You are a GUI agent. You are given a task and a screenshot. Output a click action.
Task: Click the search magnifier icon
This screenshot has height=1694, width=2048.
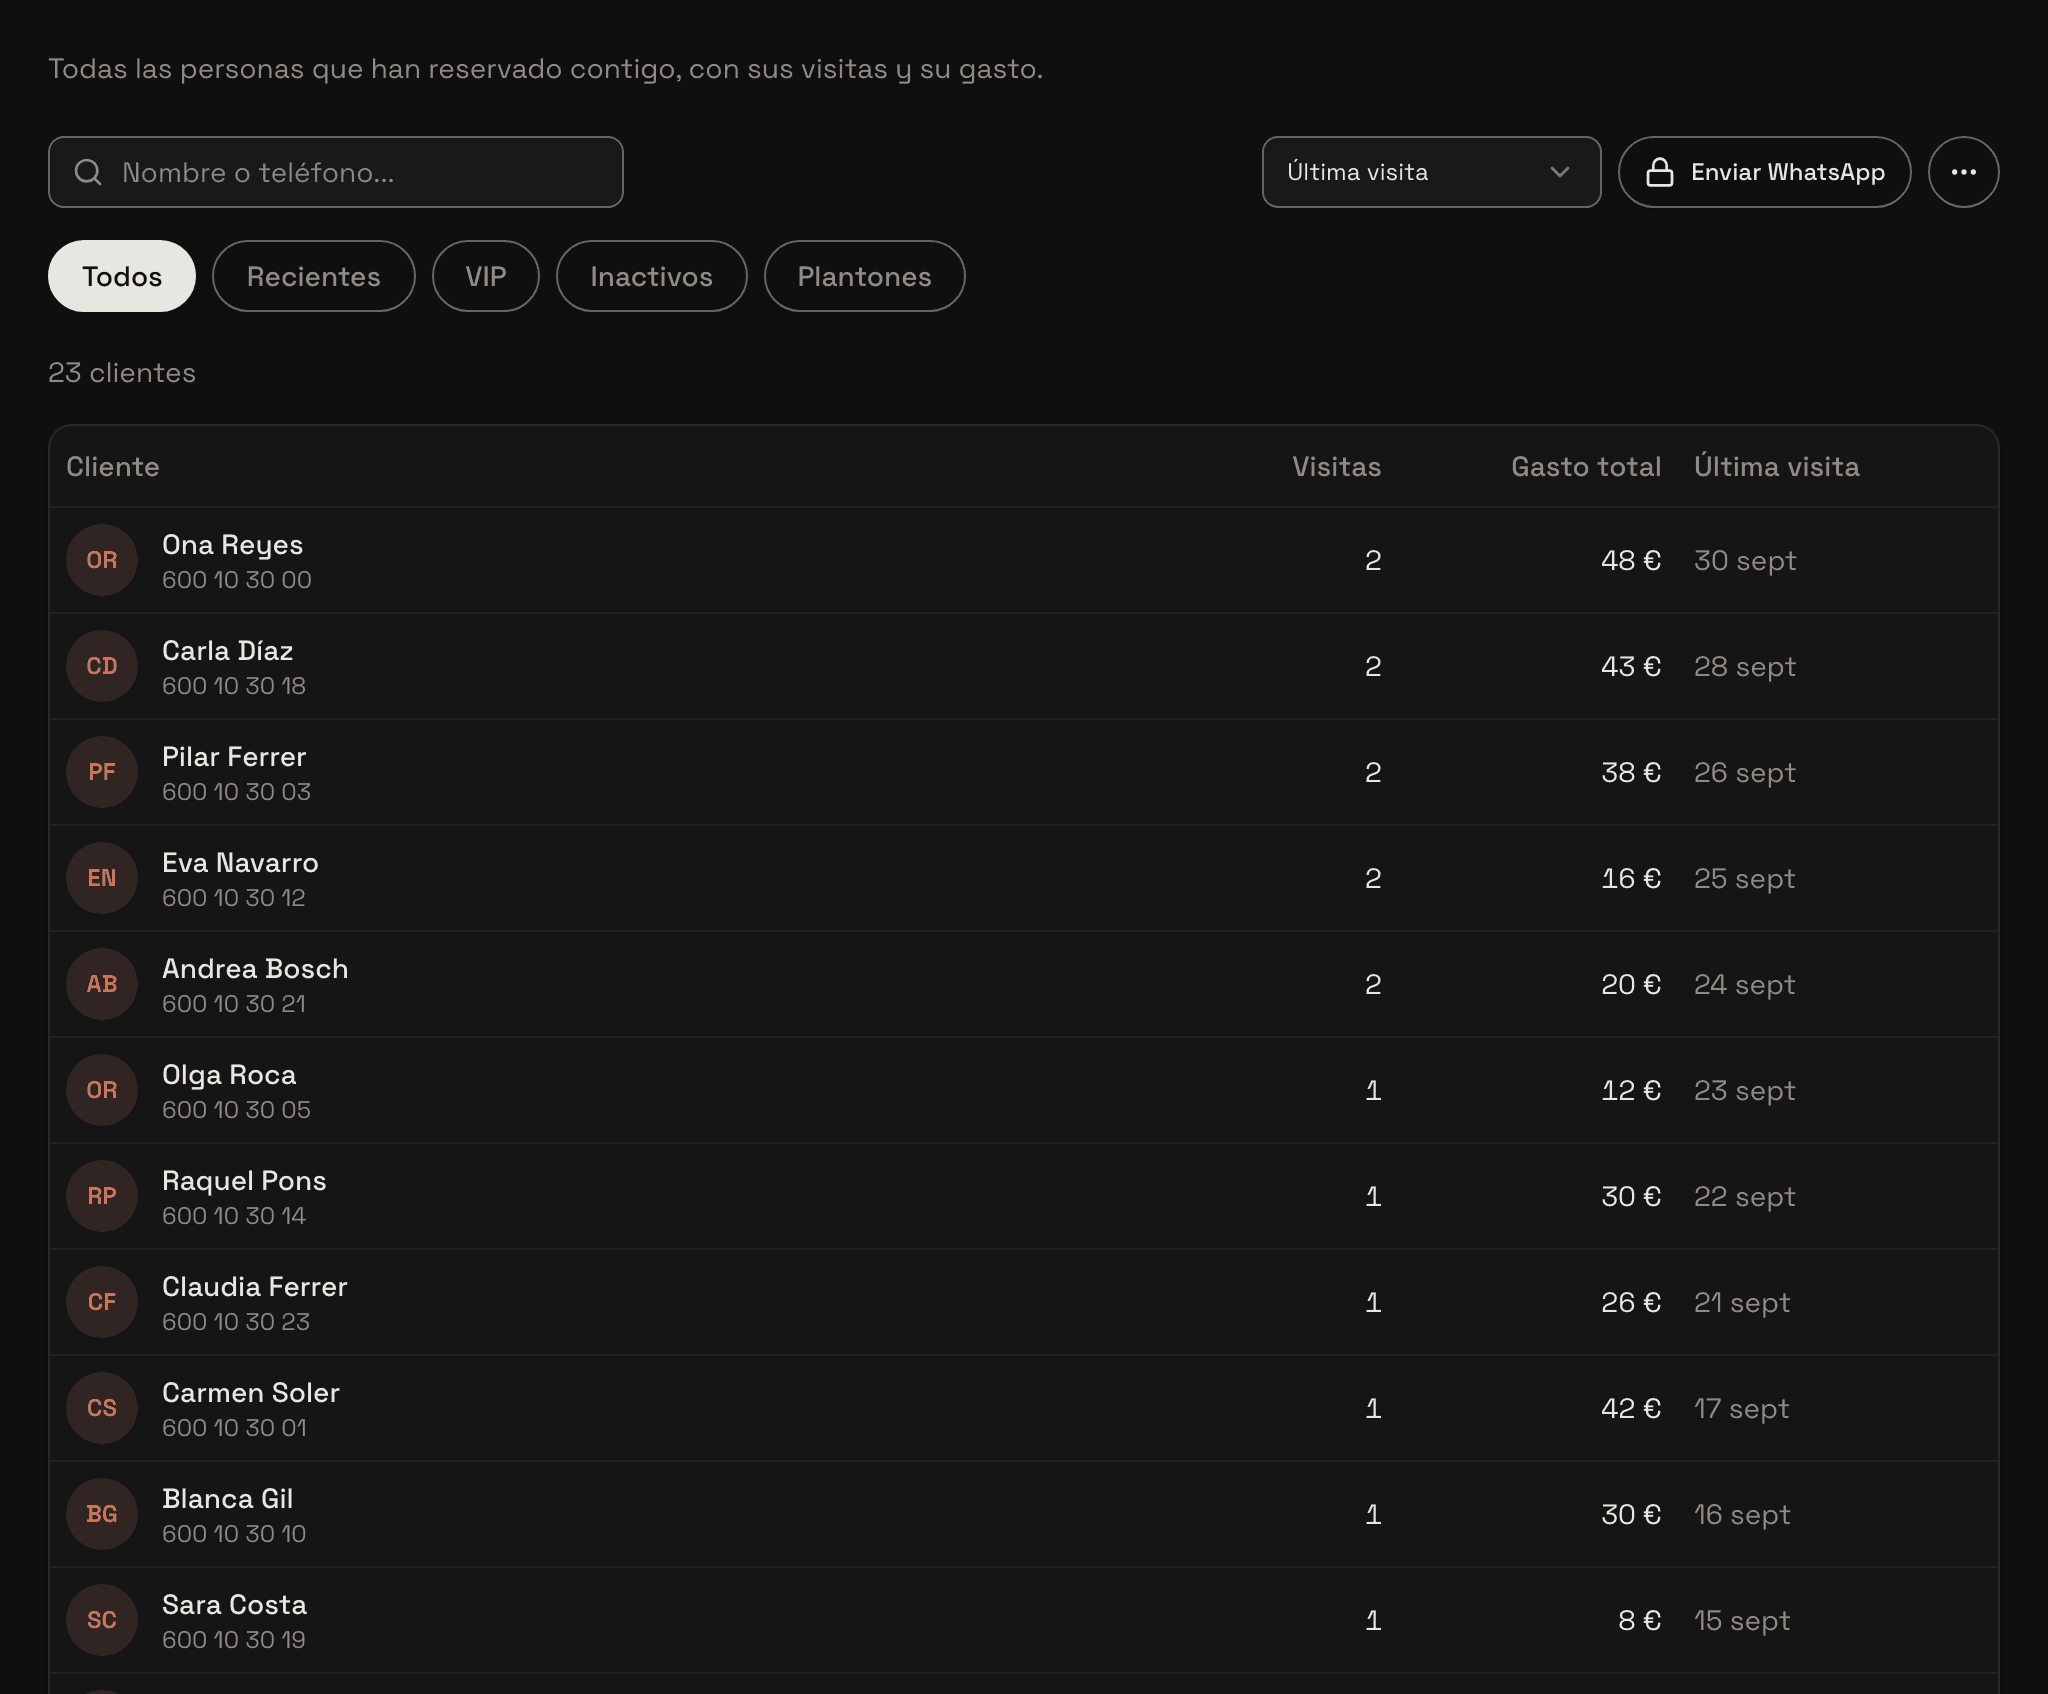click(88, 172)
